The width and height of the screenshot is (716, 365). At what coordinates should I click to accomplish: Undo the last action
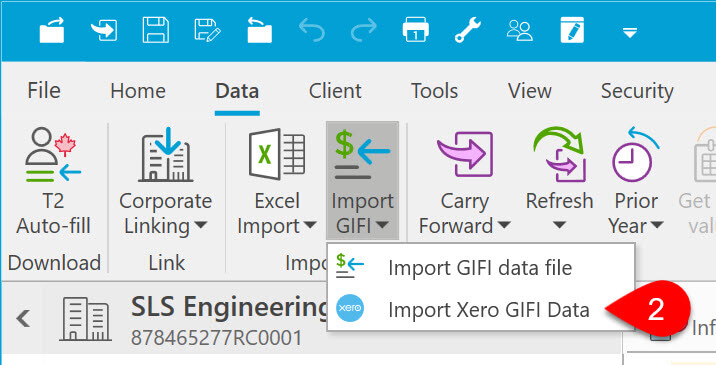tap(312, 31)
